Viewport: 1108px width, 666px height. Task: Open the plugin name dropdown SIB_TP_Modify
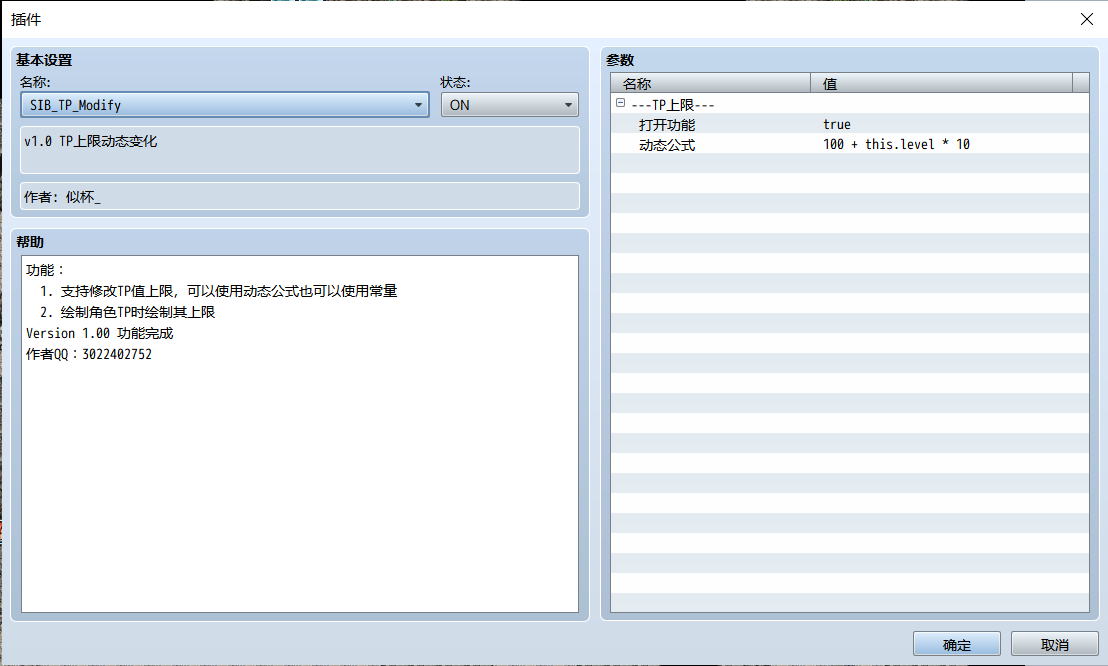coord(225,105)
